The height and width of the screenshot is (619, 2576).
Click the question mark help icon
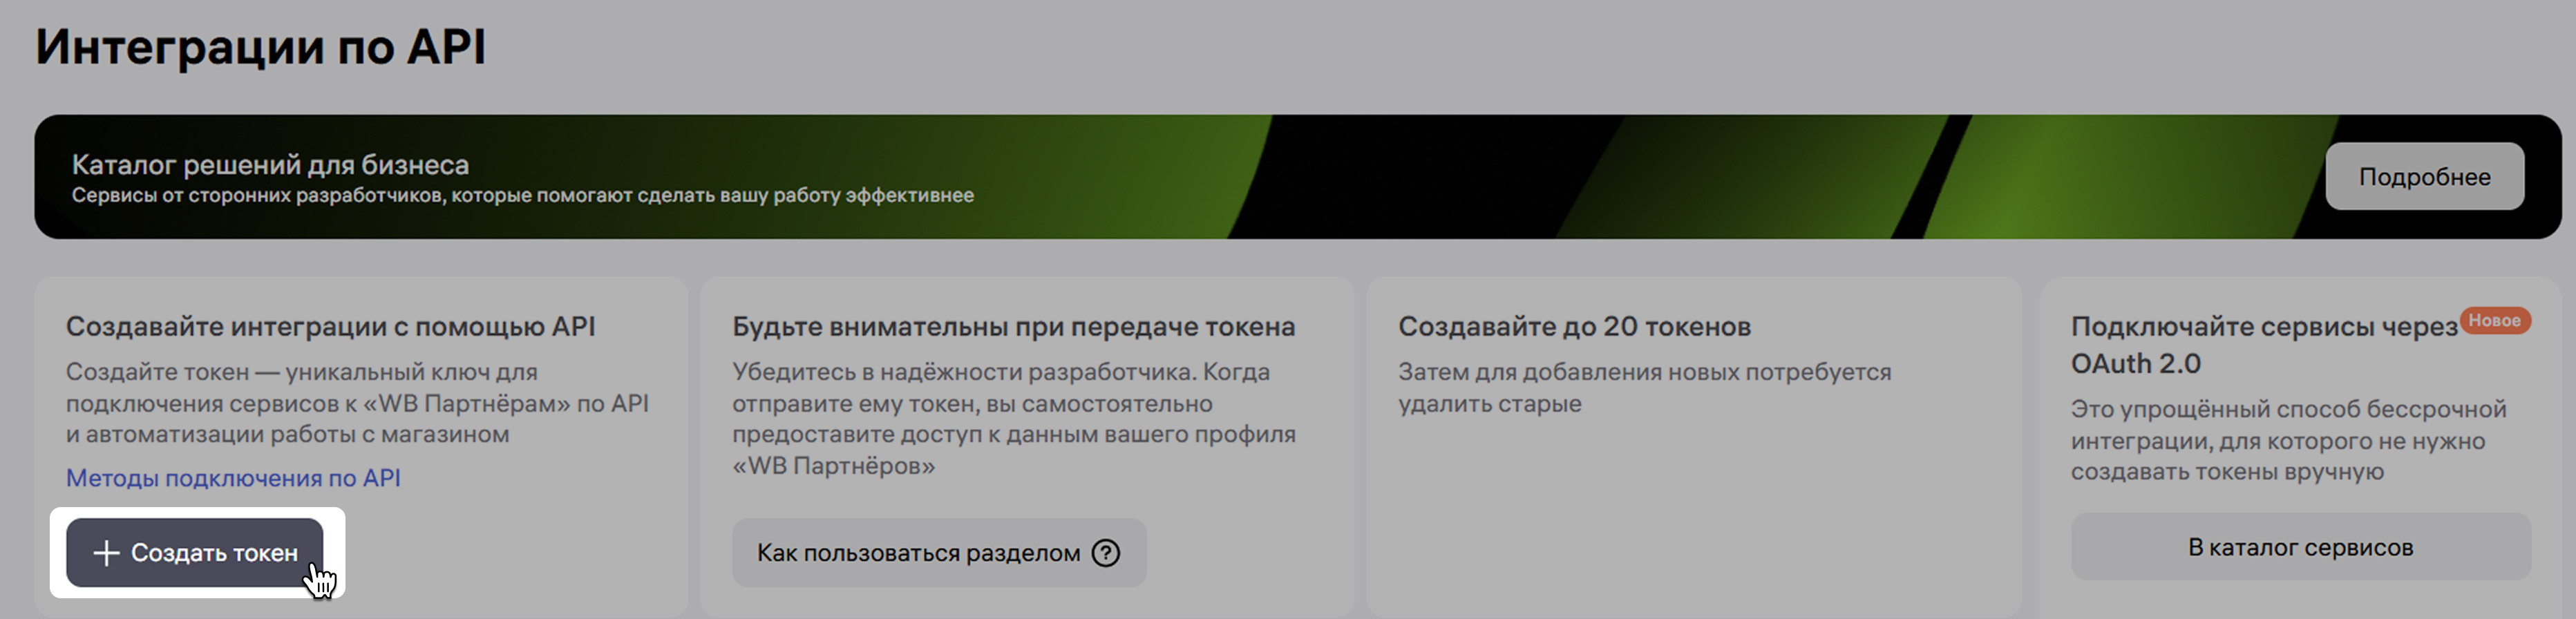(x=1105, y=553)
